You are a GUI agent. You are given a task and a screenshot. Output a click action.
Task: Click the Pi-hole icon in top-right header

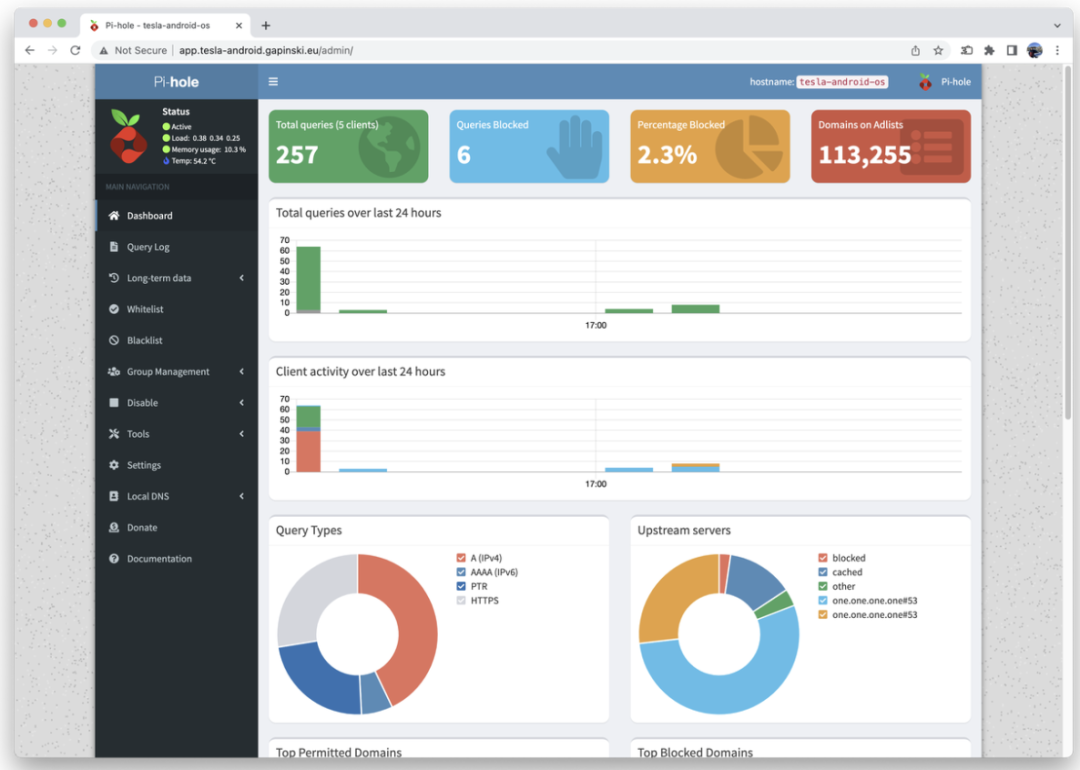click(x=925, y=82)
